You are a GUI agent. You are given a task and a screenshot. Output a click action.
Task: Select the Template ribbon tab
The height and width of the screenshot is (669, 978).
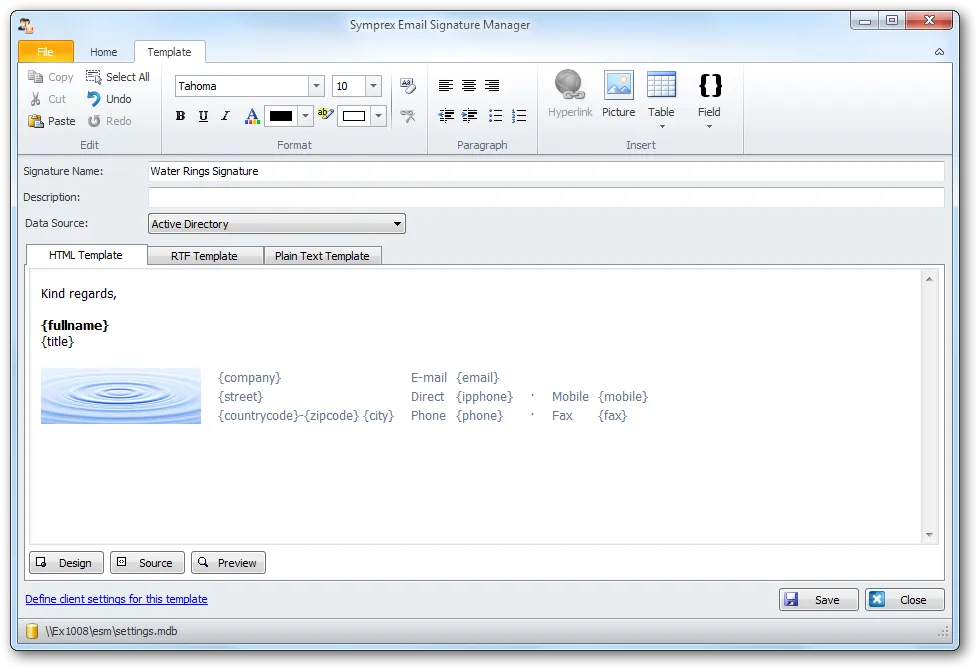click(x=170, y=52)
